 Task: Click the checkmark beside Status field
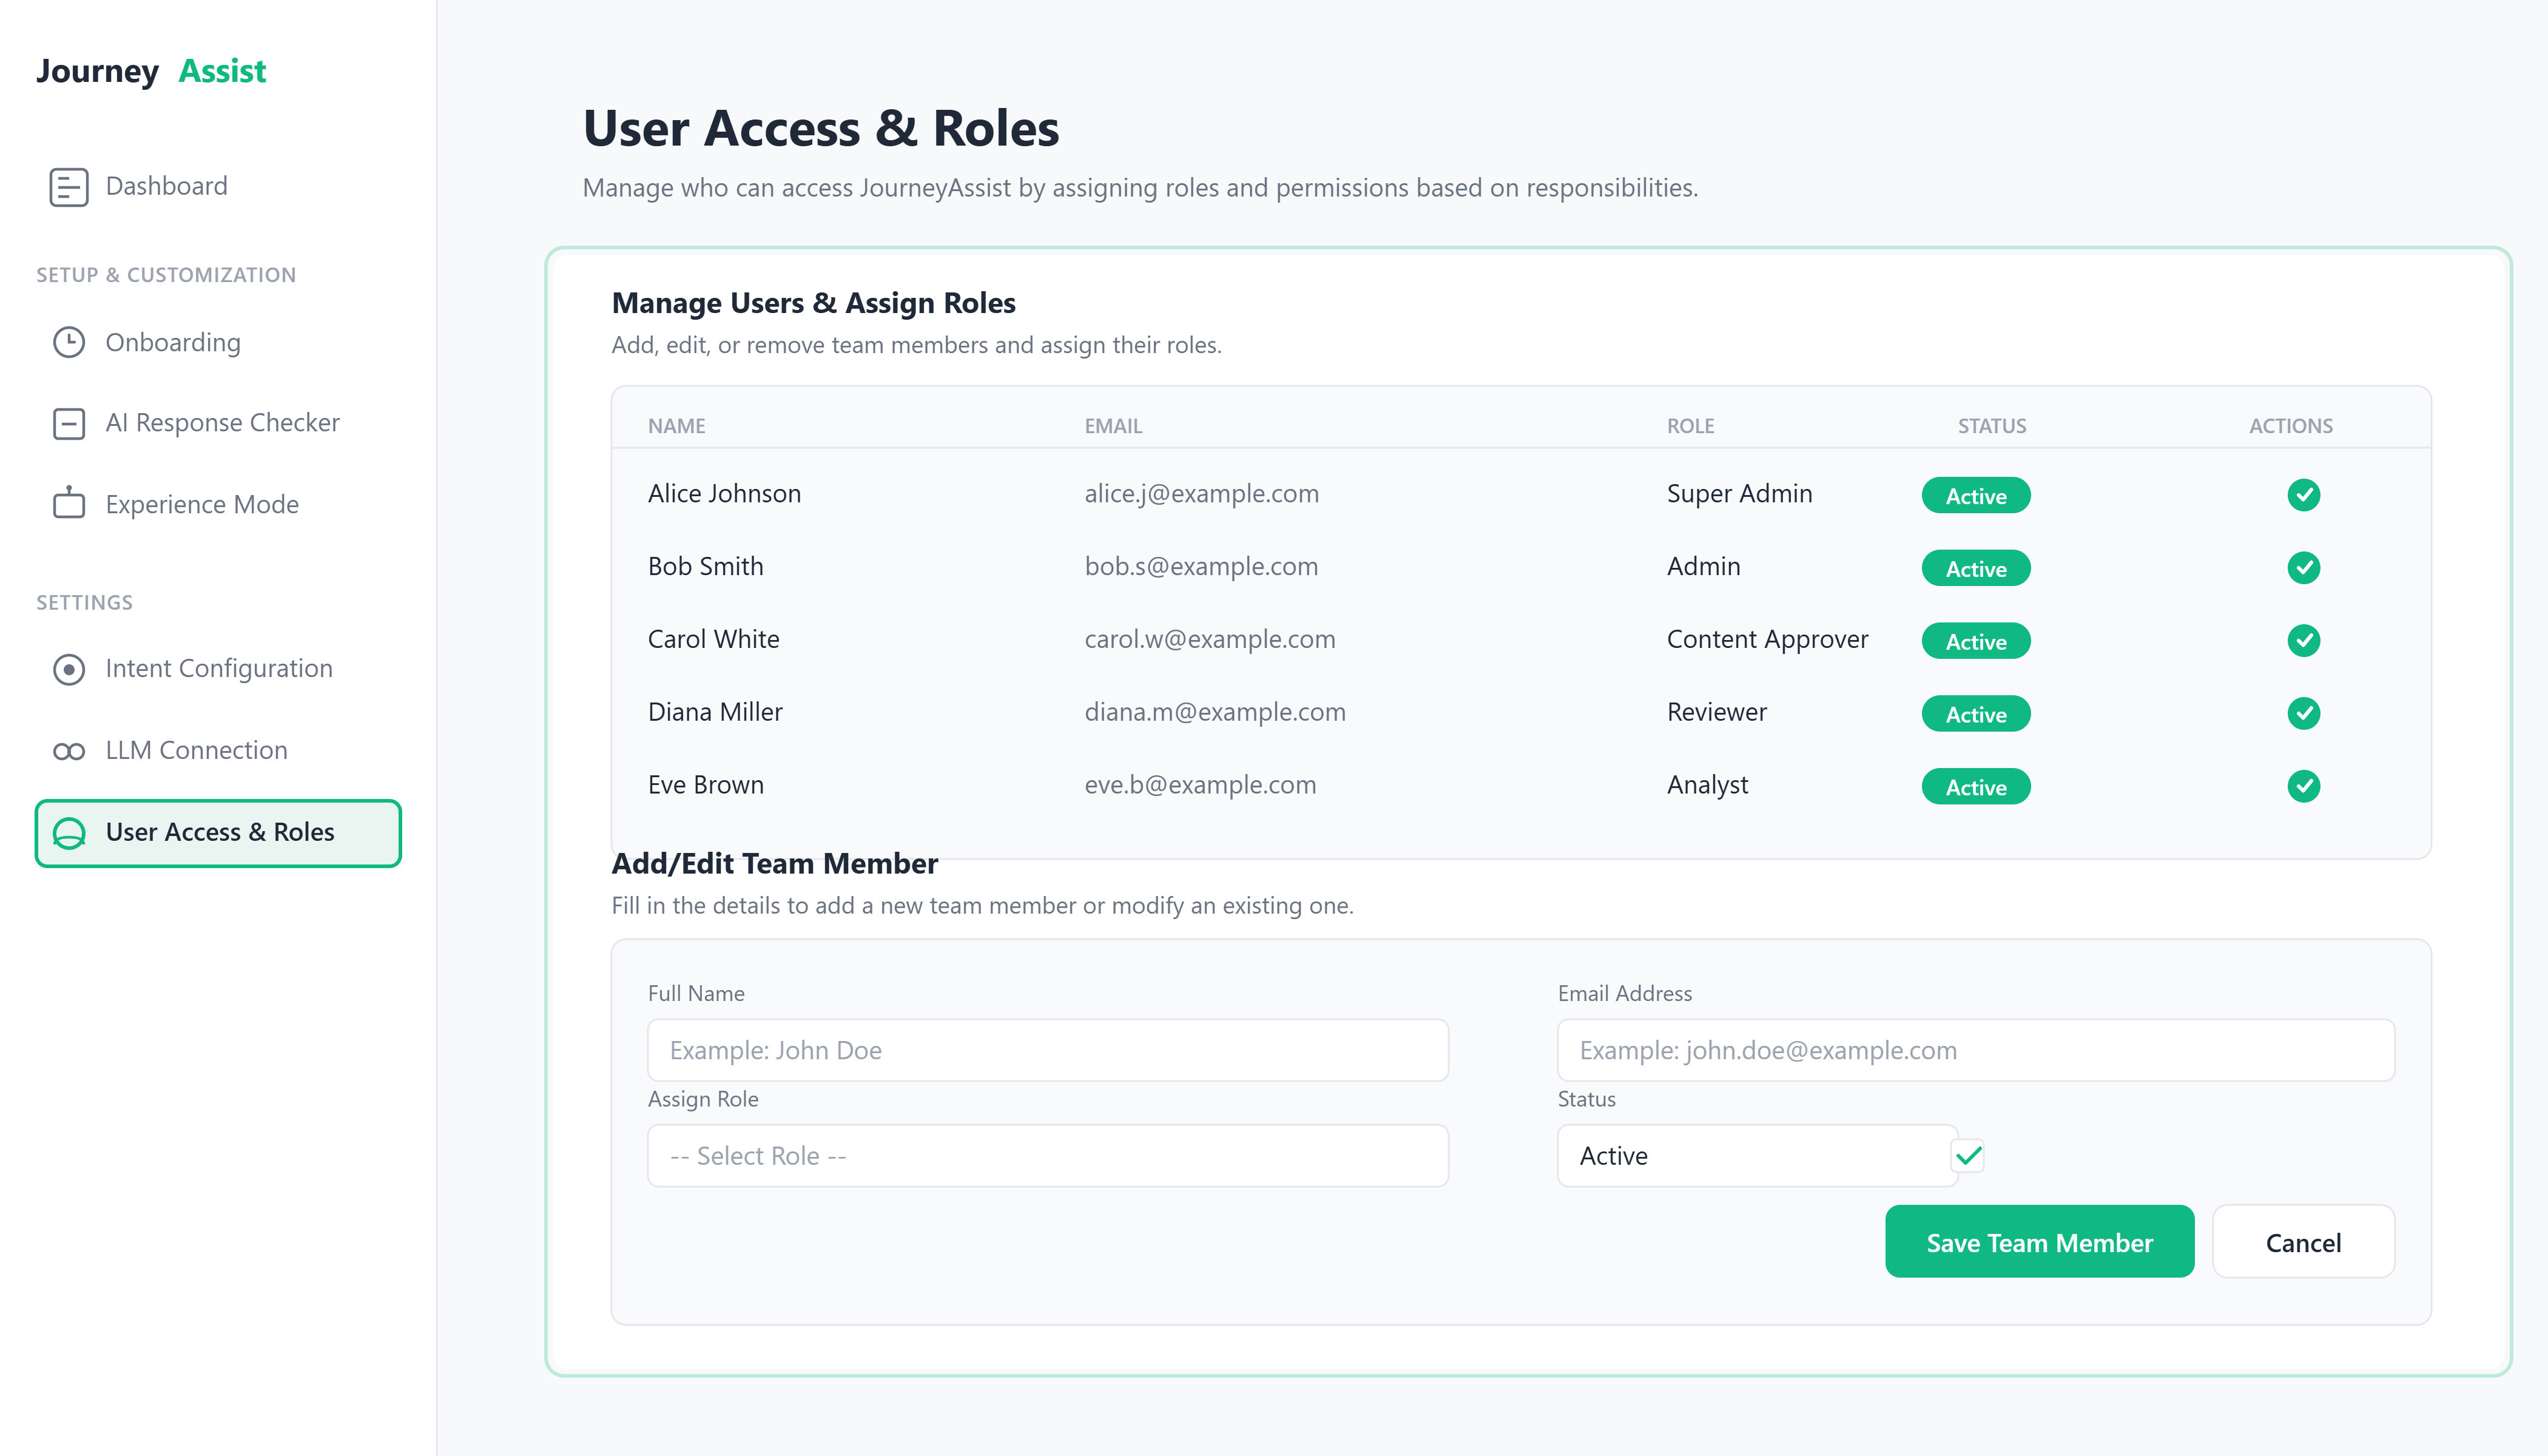coord(1969,1156)
